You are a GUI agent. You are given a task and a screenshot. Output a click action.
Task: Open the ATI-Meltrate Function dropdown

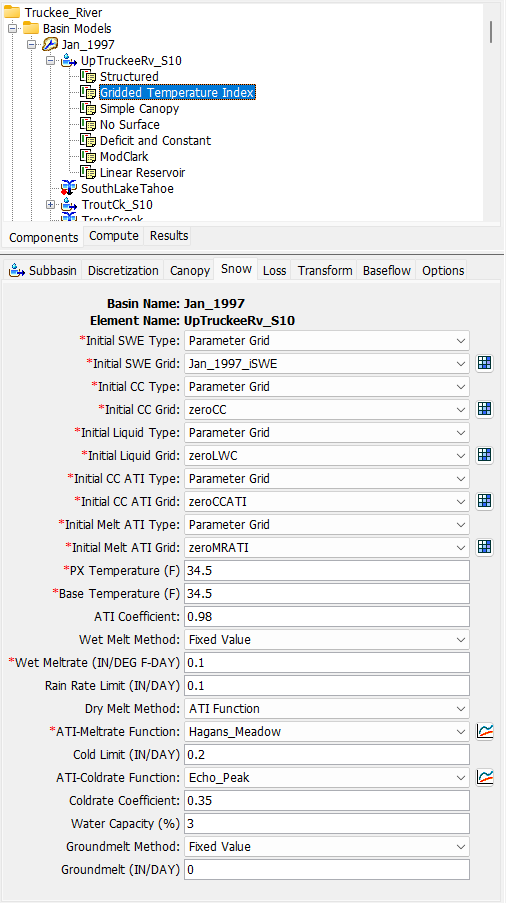[327, 732]
